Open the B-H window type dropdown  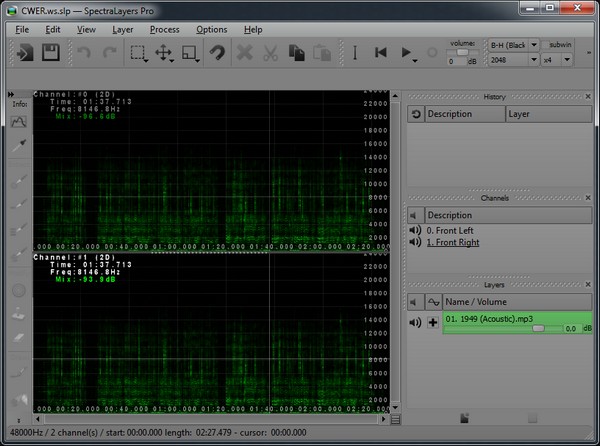point(513,45)
